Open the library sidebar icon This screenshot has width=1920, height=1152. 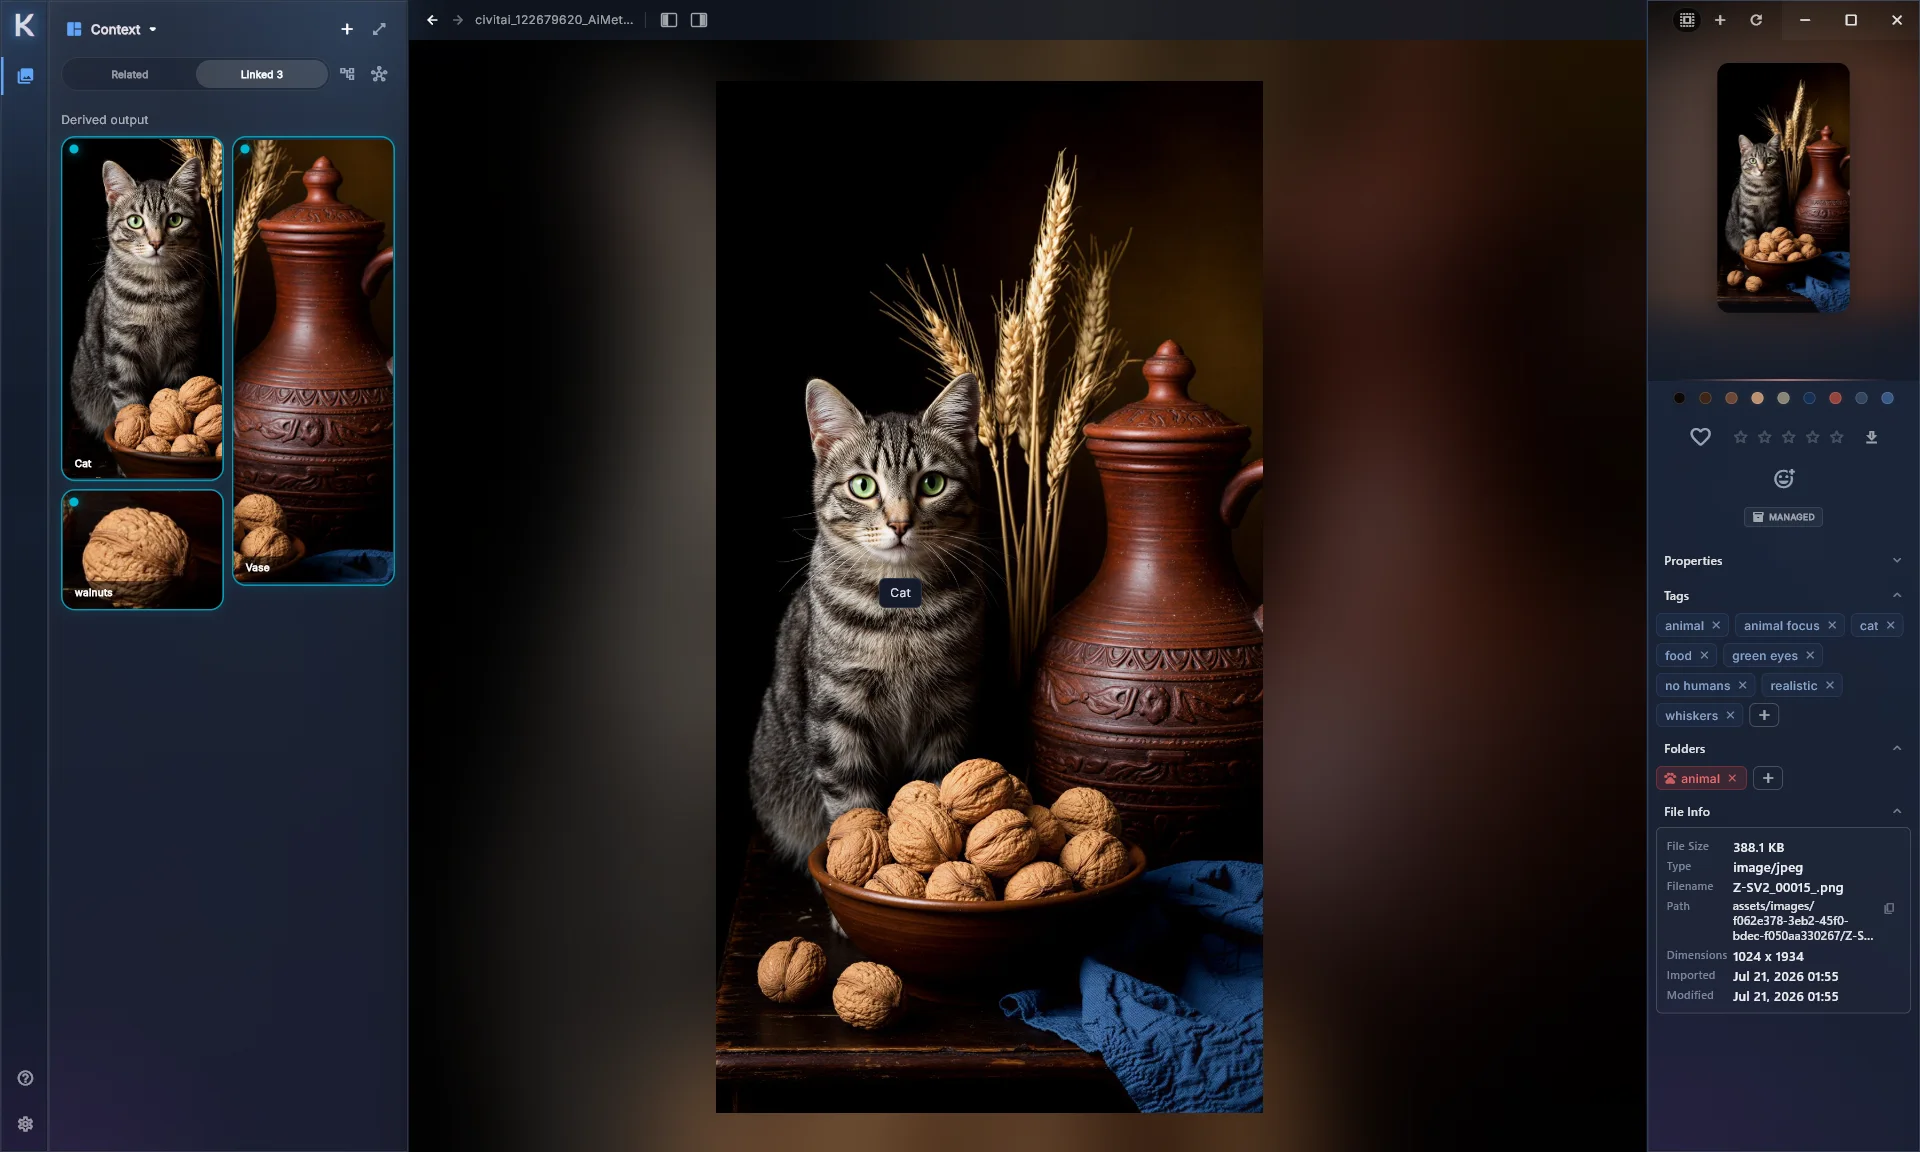coord(25,76)
